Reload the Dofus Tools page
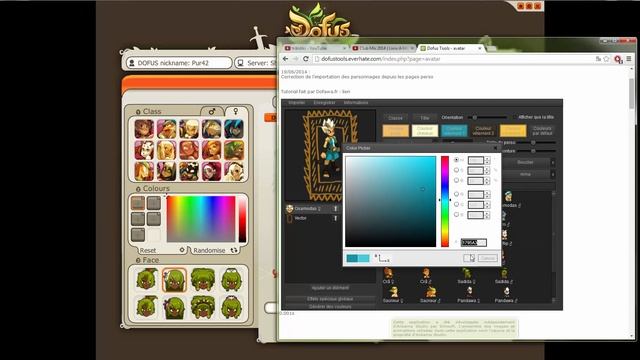The height and width of the screenshot is (360, 640). tap(305, 59)
